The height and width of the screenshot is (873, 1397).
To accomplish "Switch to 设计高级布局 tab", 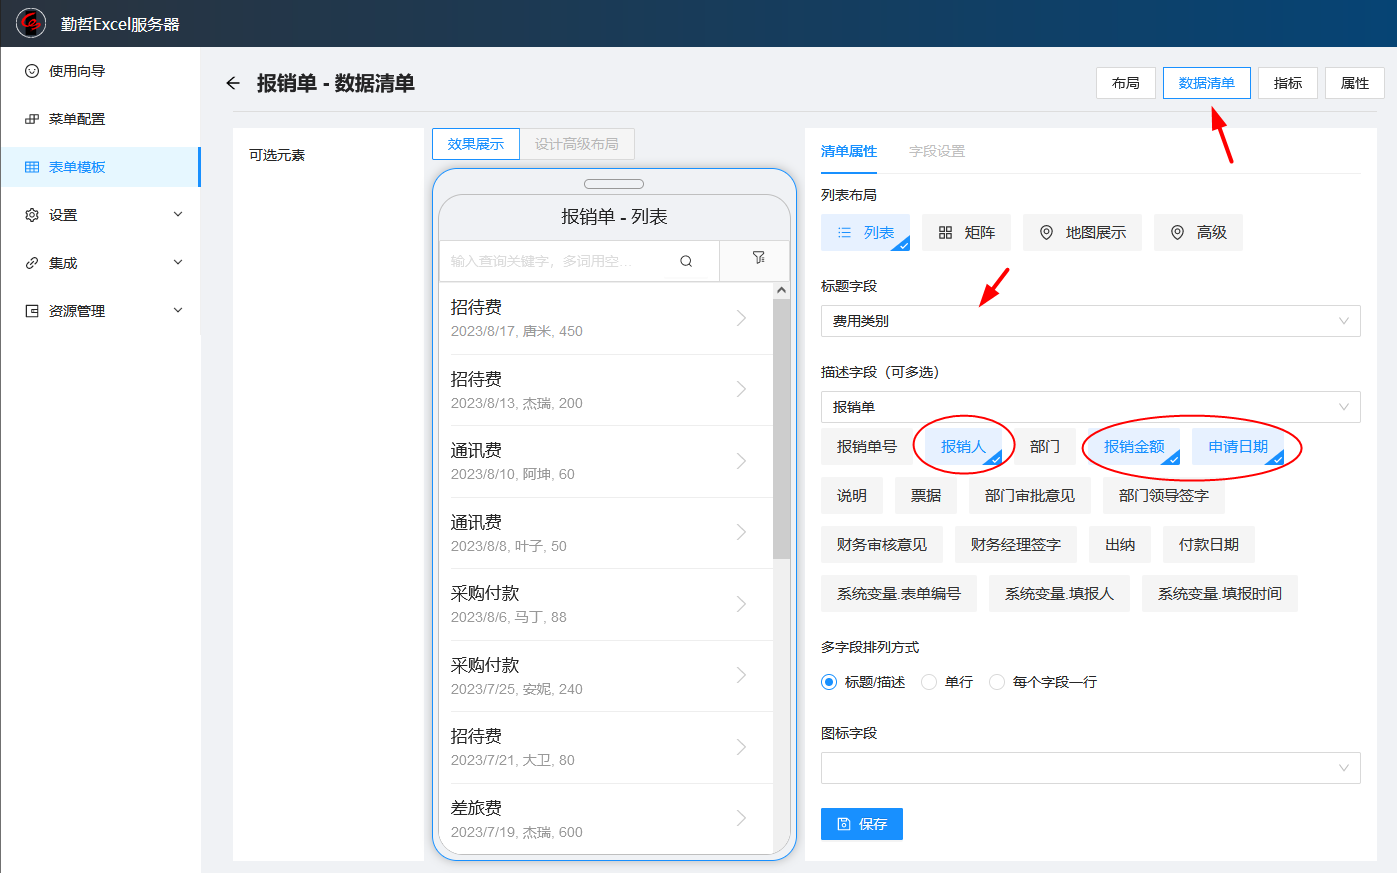I will (x=576, y=144).
